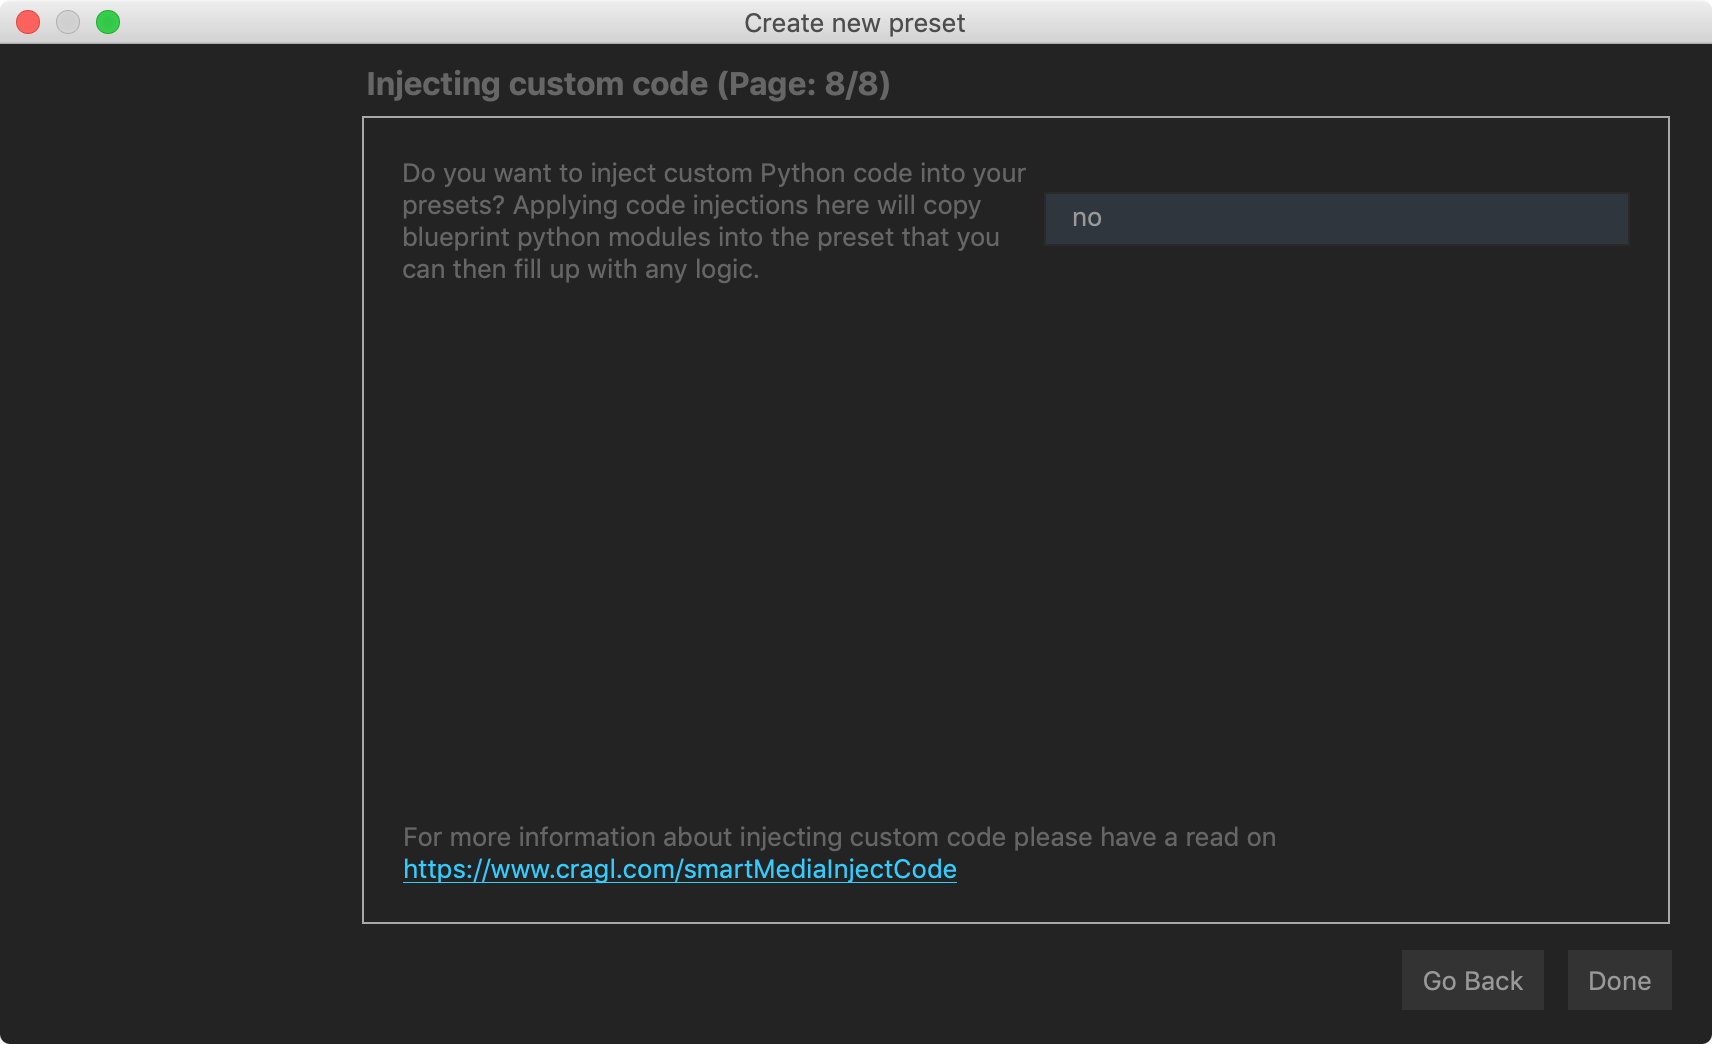Visit the cragl.com documentation URL
1712x1044 pixels.
tap(680, 869)
